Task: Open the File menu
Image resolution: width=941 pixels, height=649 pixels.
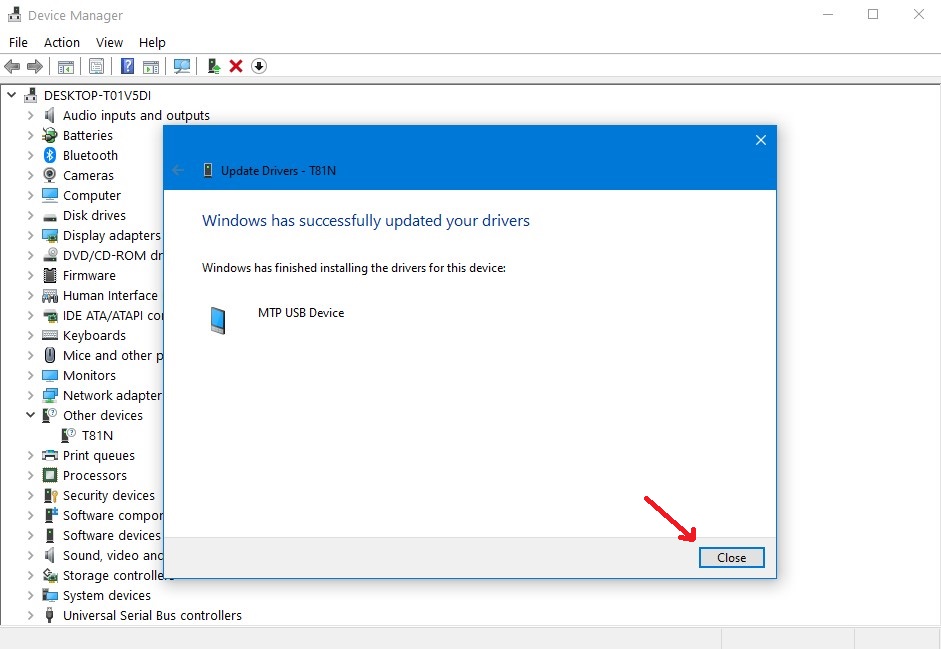Action: tap(18, 43)
